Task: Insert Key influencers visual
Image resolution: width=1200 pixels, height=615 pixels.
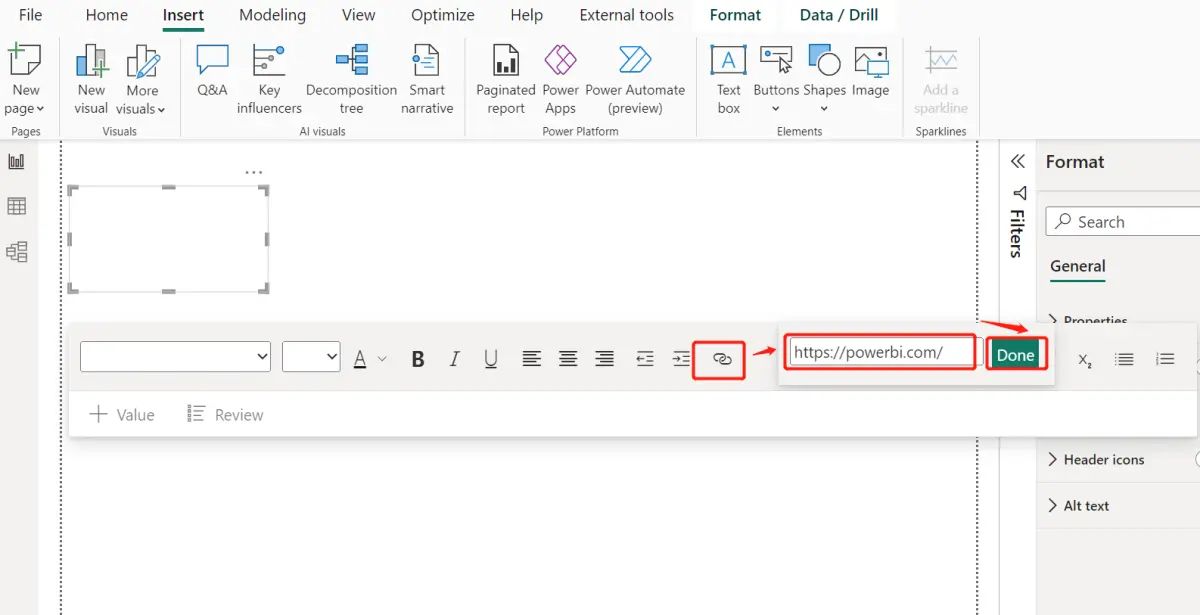Action: click(x=269, y=80)
